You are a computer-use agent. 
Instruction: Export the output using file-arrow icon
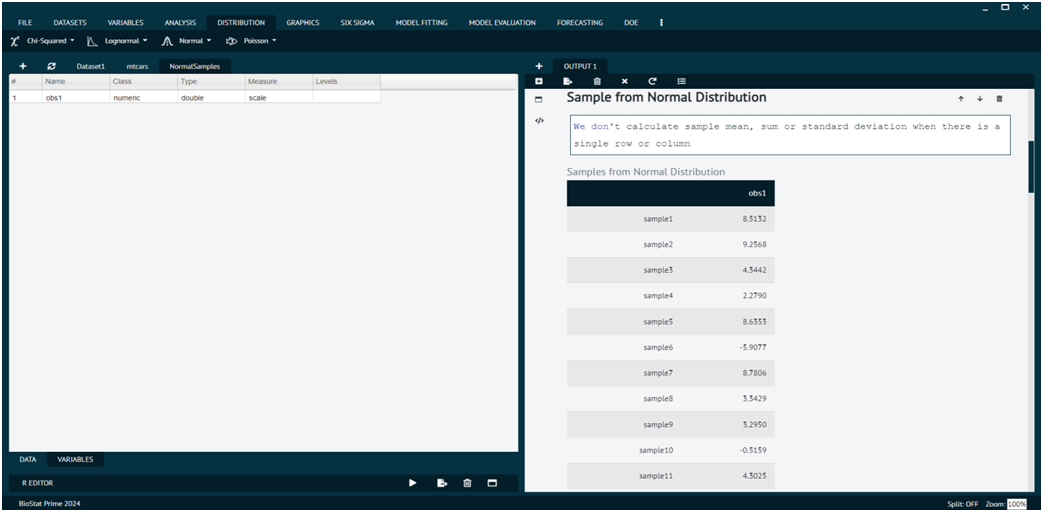tap(568, 81)
